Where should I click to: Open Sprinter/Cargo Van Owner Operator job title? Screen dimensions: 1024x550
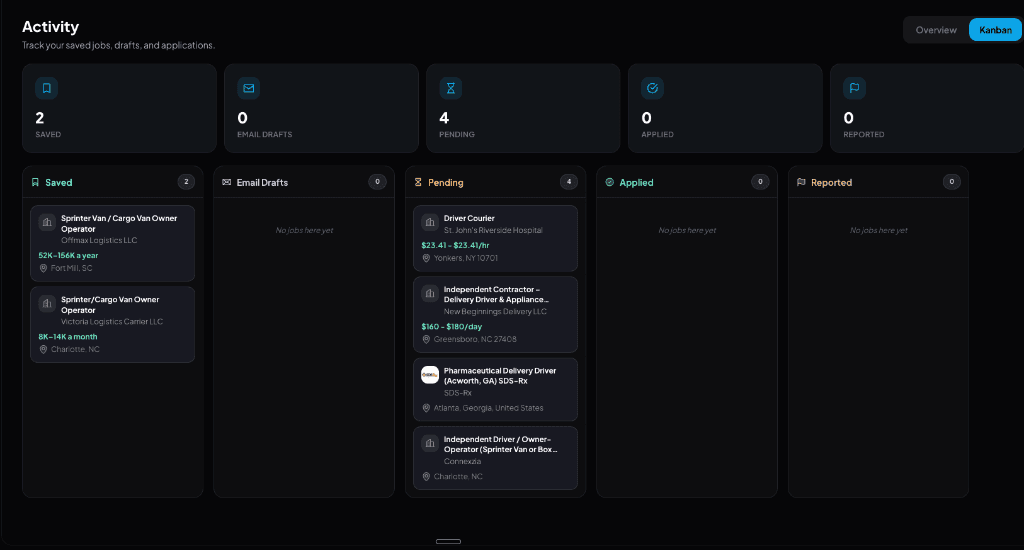point(110,304)
